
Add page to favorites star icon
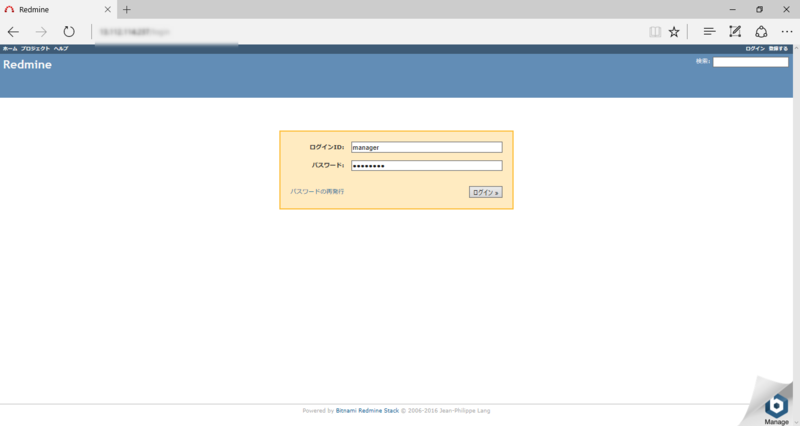pyautogui.click(x=674, y=32)
